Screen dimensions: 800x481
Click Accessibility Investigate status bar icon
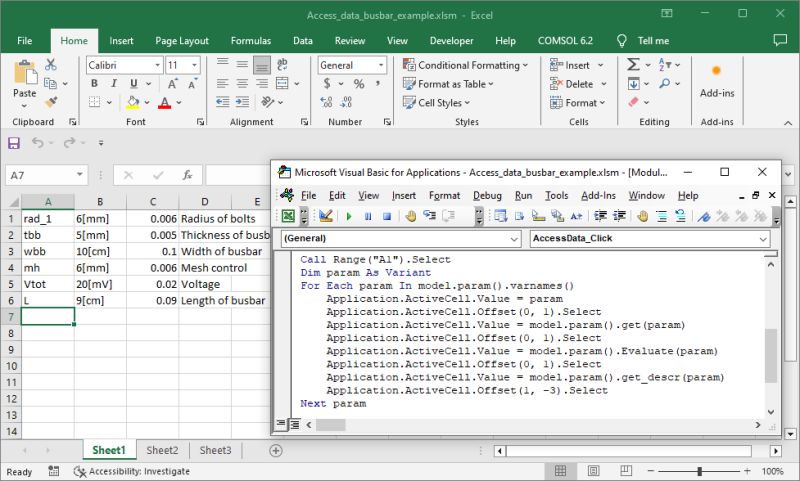(80, 471)
